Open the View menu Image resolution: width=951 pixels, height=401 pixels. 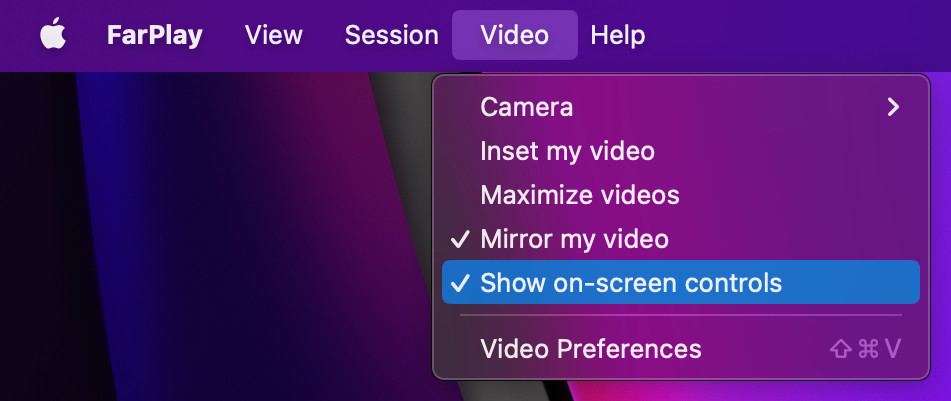pyautogui.click(x=274, y=36)
